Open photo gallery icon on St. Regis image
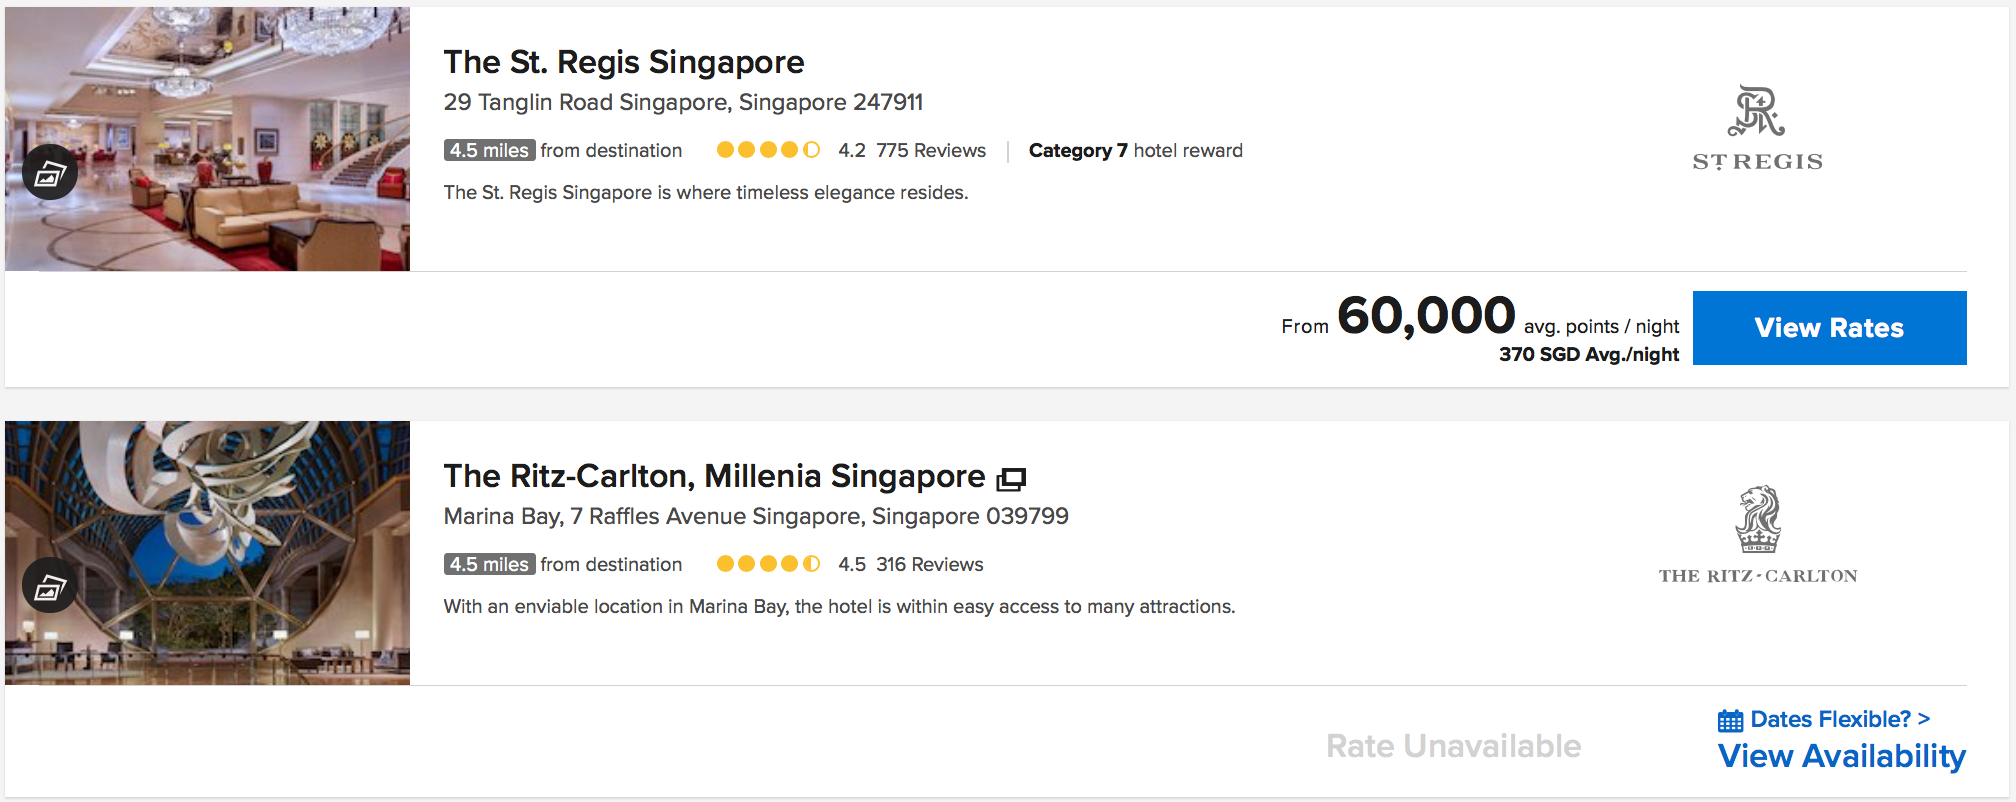Image resolution: width=2016 pixels, height=802 pixels. (x=50, y=173)
